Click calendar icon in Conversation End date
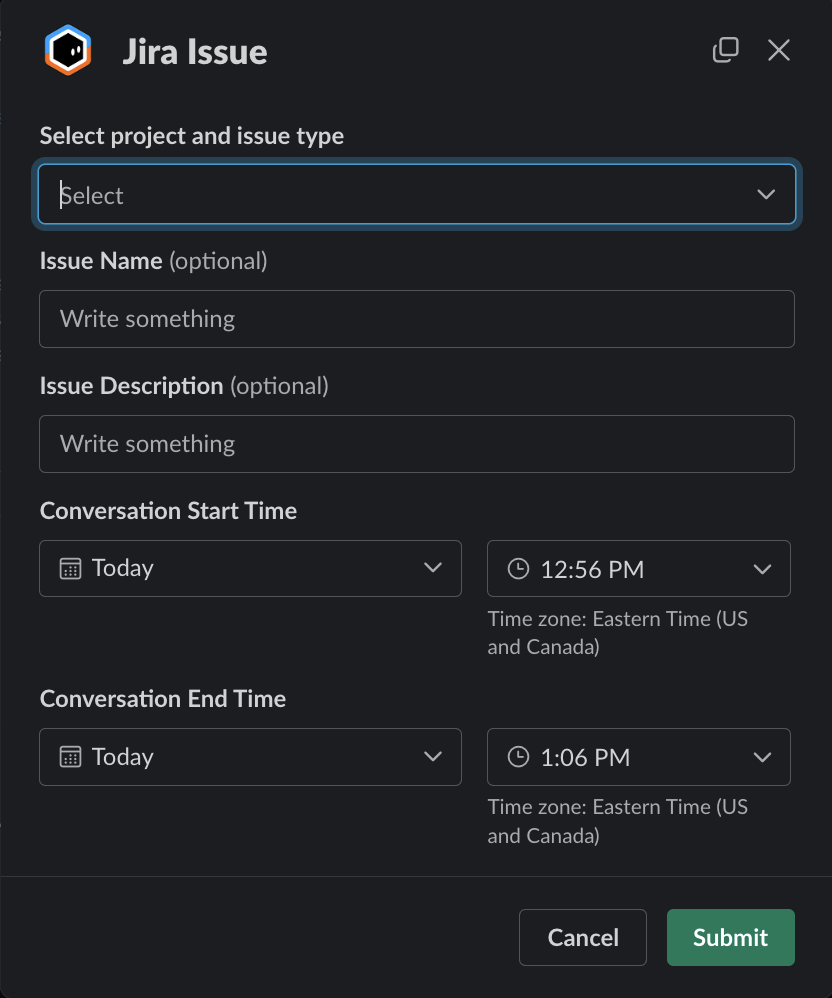The image size is (832, 998). tap(70, 757)
